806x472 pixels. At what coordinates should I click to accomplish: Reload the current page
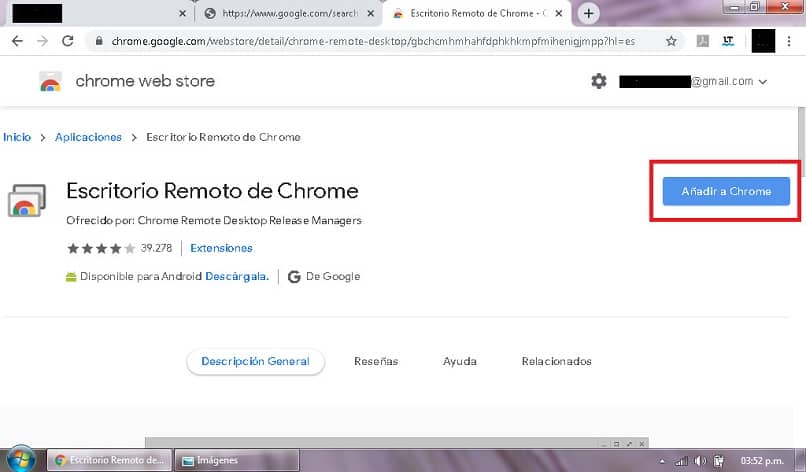tap(68, 41)
